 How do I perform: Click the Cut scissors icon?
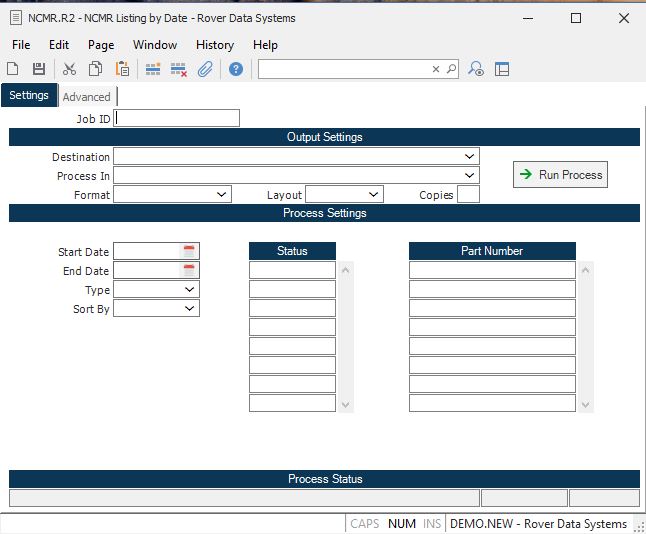pos(69,69)
